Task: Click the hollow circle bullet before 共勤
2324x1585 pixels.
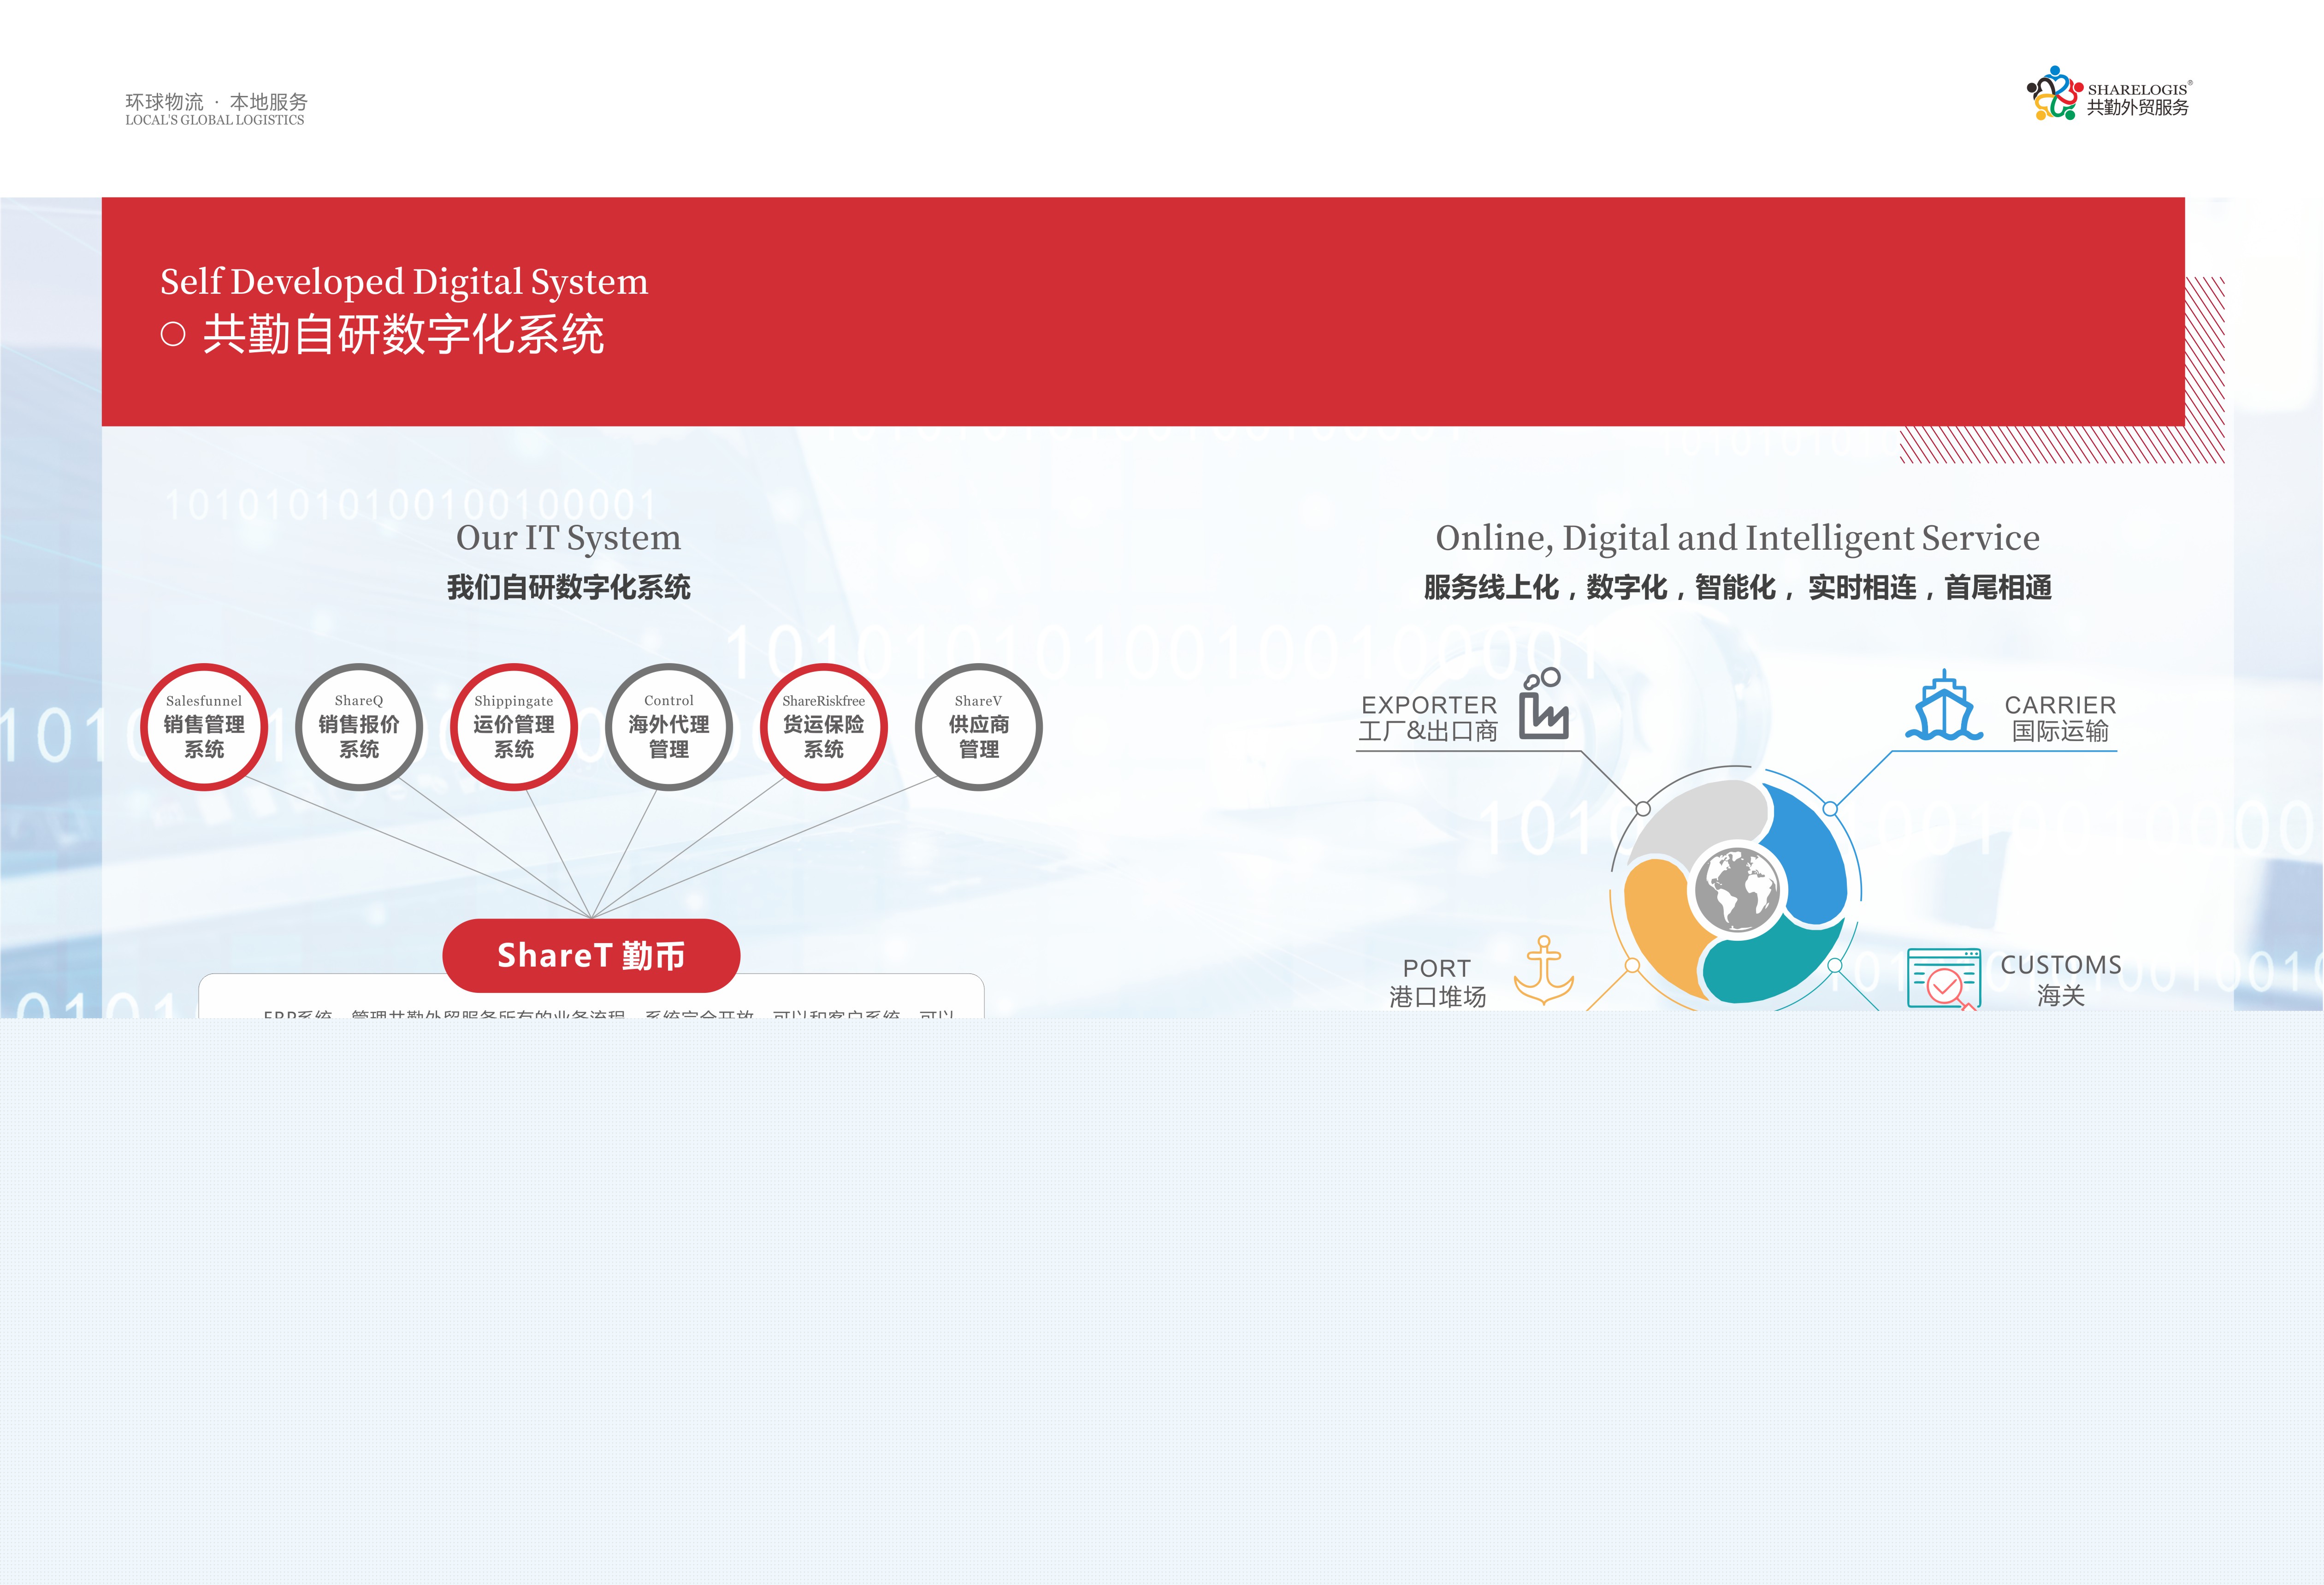Action: click(173, 334)
